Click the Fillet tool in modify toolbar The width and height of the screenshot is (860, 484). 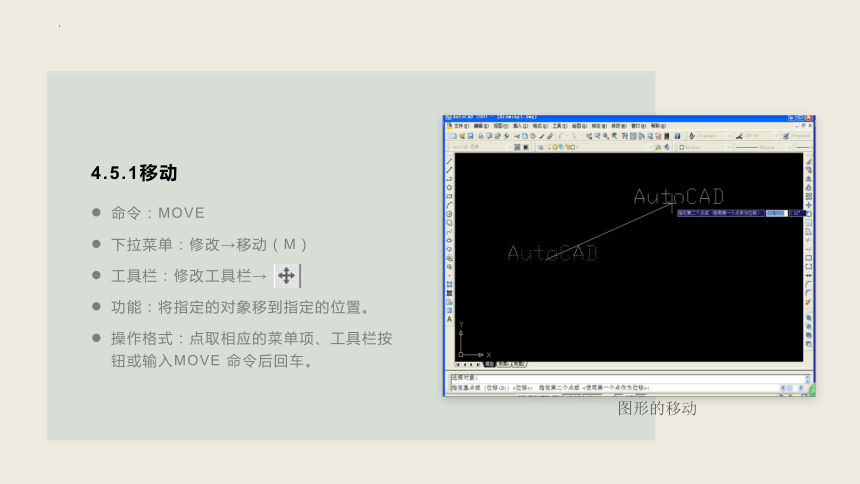(808, 292)
